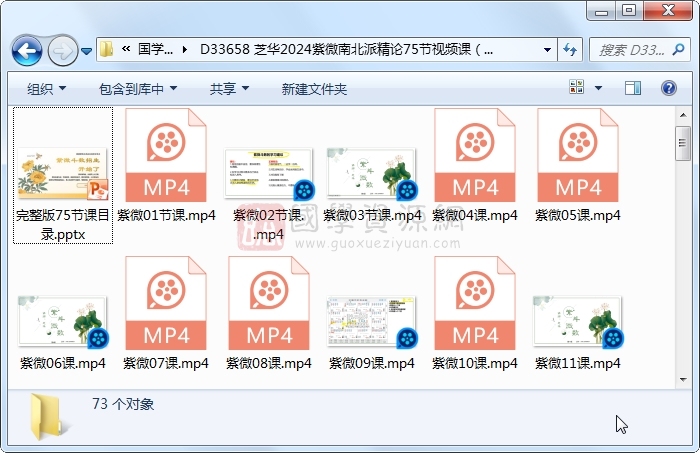Select the 紫微07课.mp4 file icon
Image resolution: width=700 pixels, height=453 pixels.
tap(166, 303)
